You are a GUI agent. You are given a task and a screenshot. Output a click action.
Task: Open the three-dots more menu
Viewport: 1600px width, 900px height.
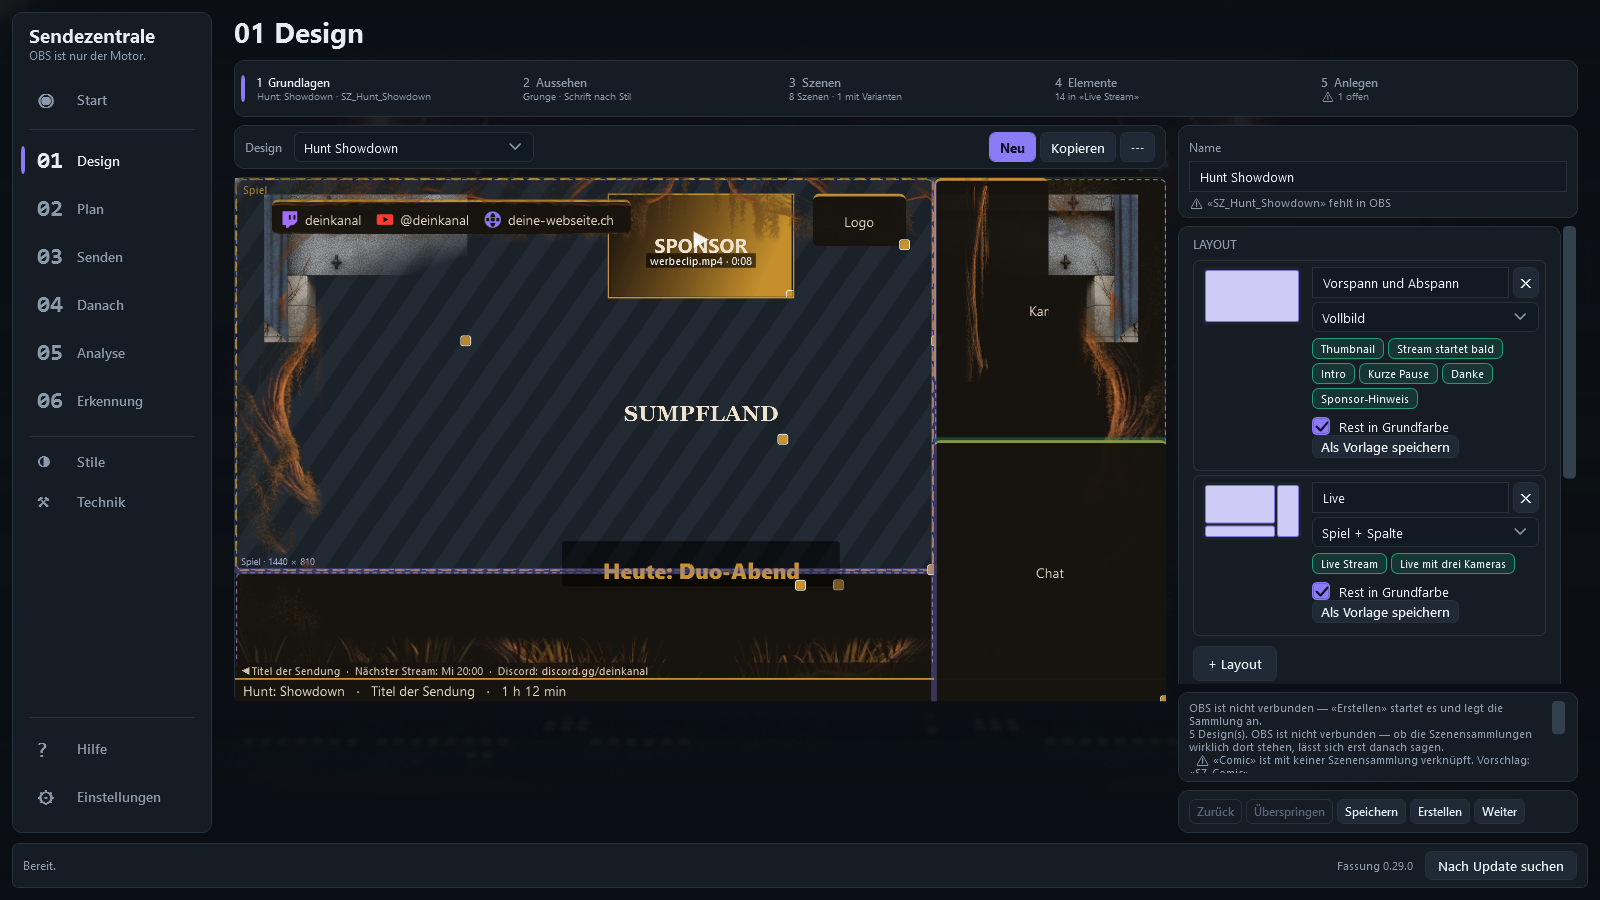(x=1137, y=148)
